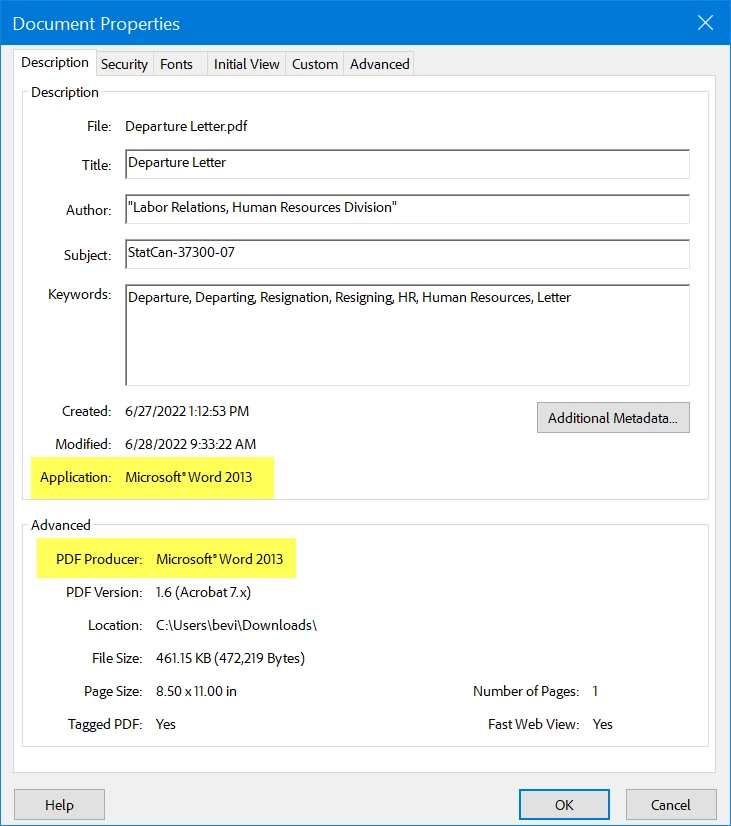This screenshot has width=731, height=826.
Task: Close the Document Properties dialog
Action: click(x=705, y=23)
